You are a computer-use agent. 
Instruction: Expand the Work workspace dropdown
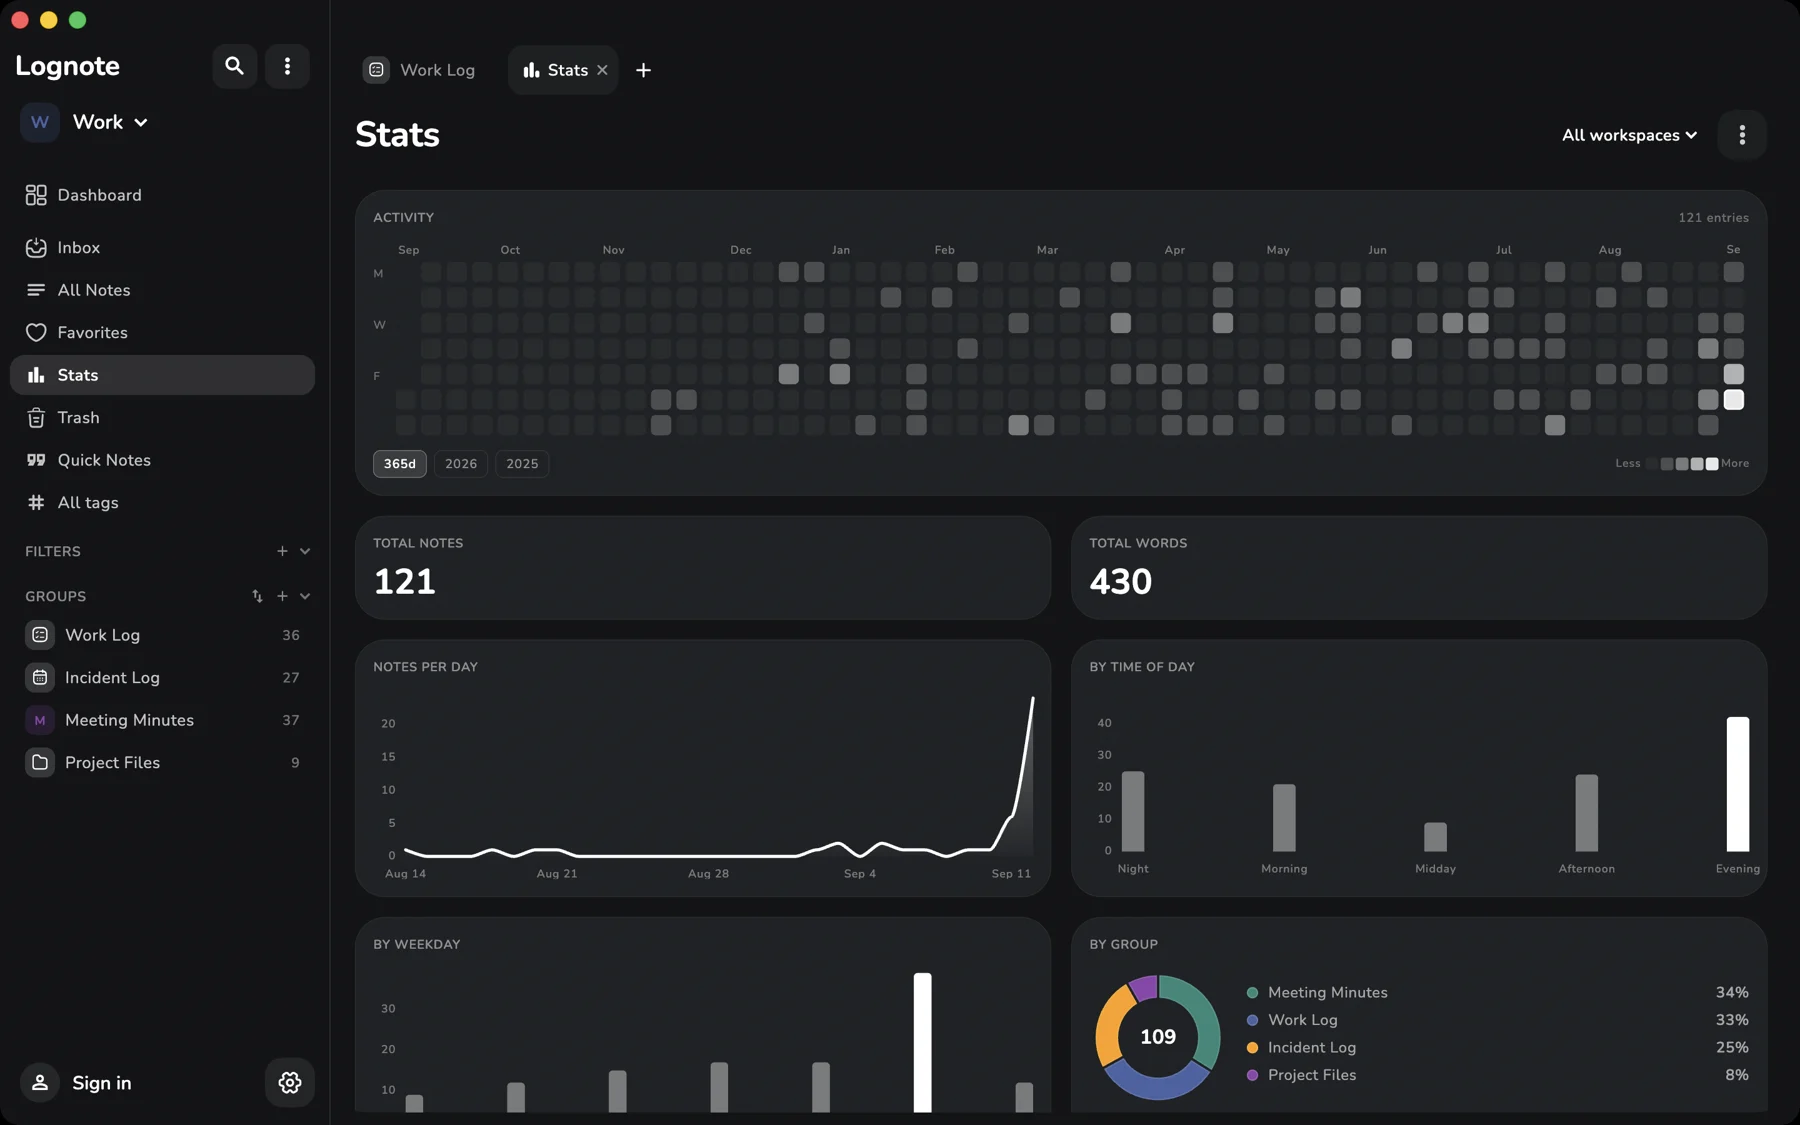[110, 122]
